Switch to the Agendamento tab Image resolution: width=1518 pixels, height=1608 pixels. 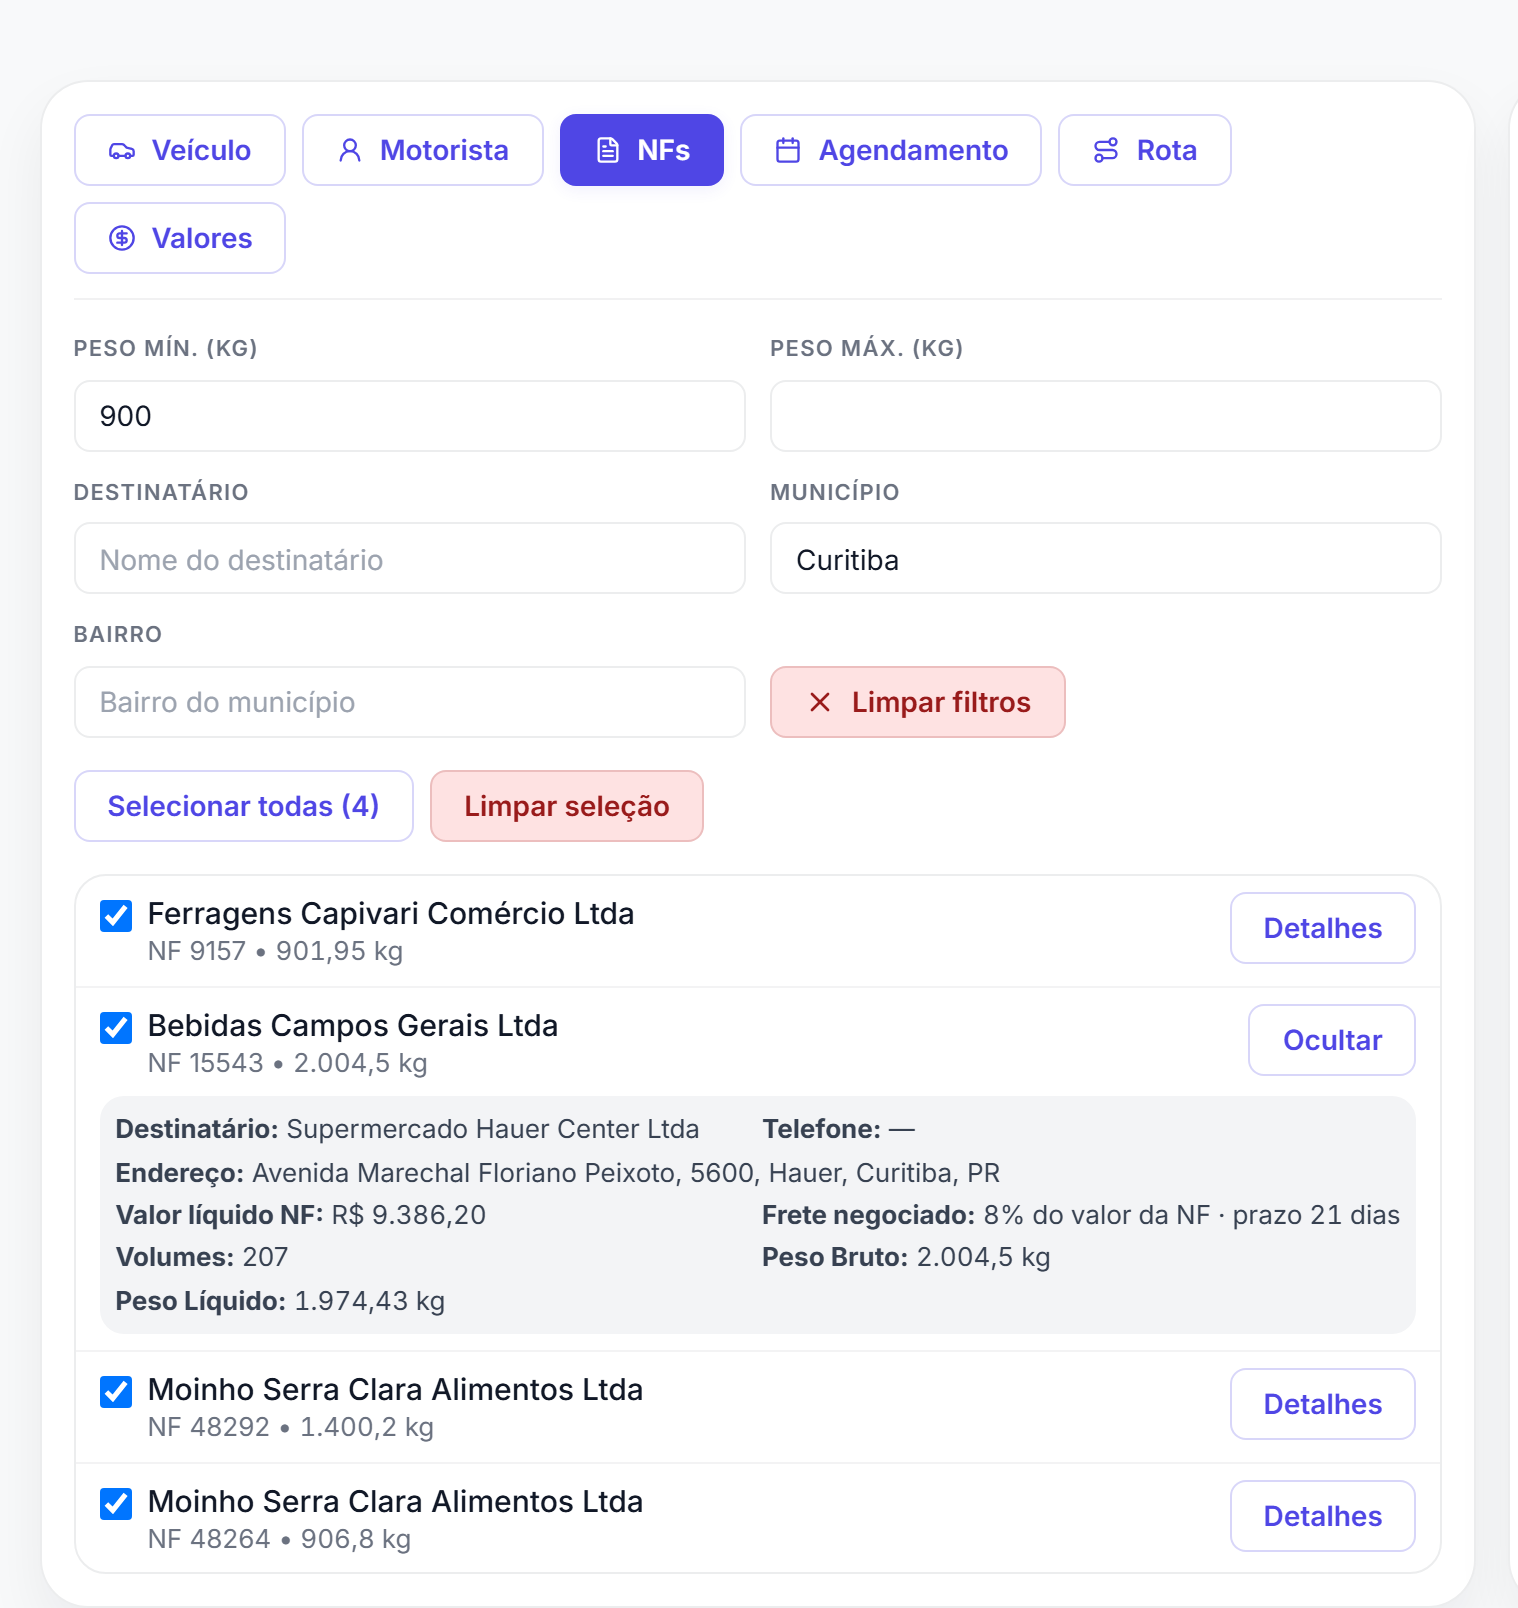point(891,150)
